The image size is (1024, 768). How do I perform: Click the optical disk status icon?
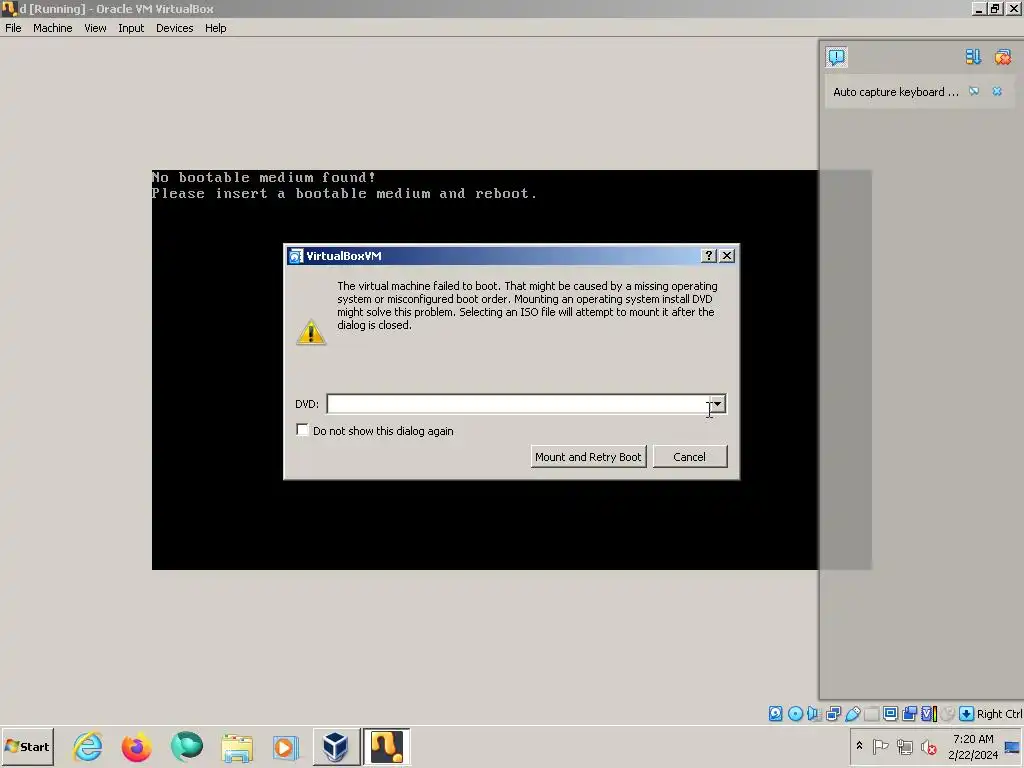click(795, 714)
